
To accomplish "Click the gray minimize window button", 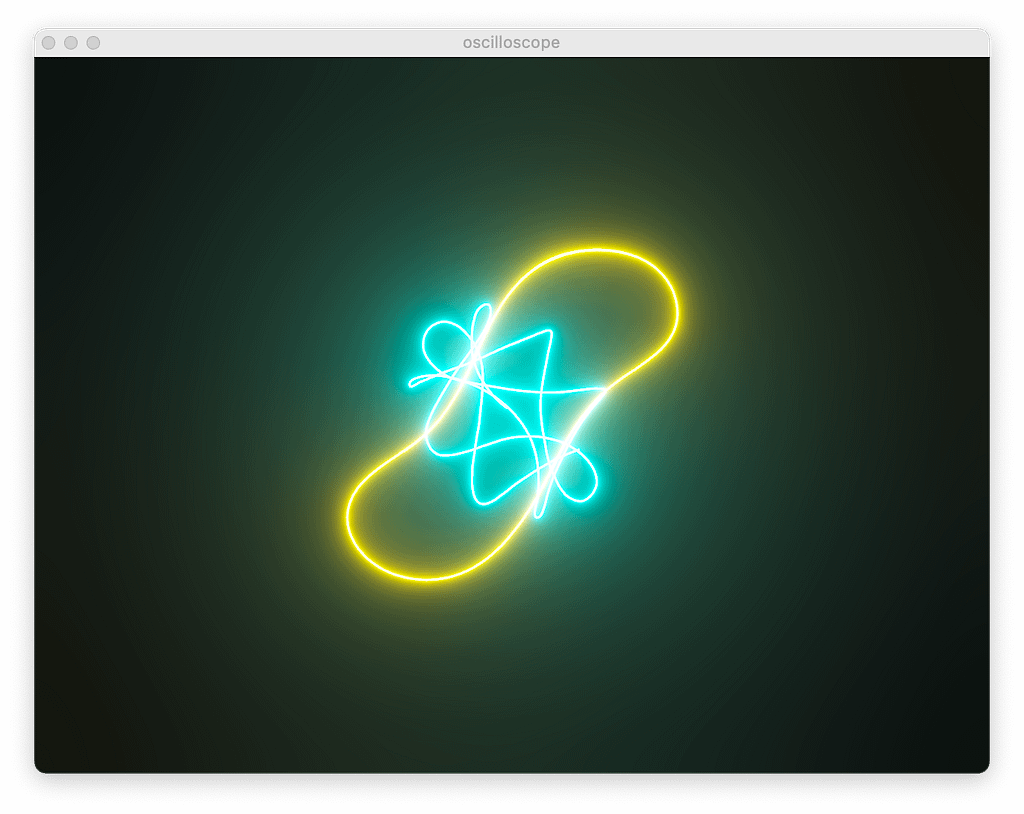I will (71, 43).
